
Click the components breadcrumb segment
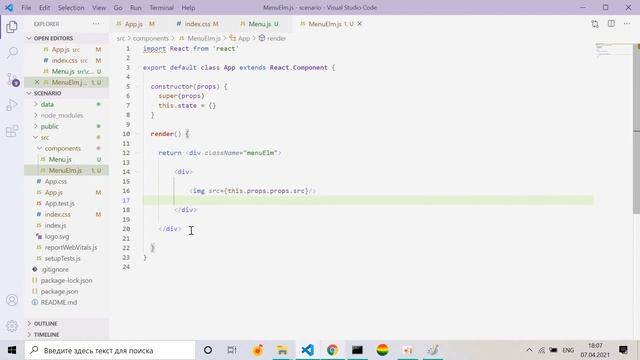(x=151, y=38)
